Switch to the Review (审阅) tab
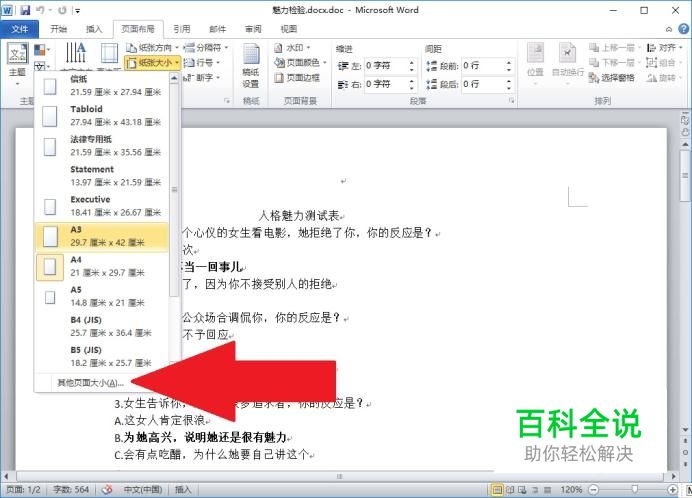This screenshot has height=498, width=692. (x=253, y=29)
